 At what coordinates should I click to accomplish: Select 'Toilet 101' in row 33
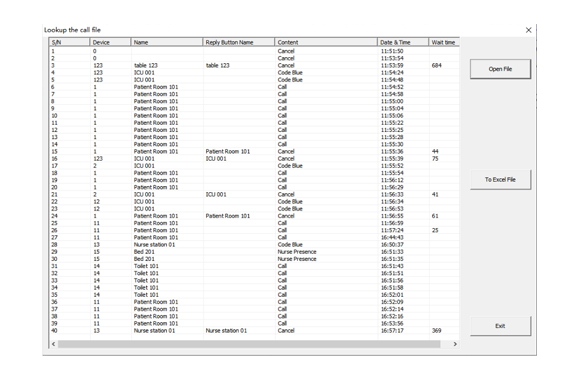coord(146,280)
